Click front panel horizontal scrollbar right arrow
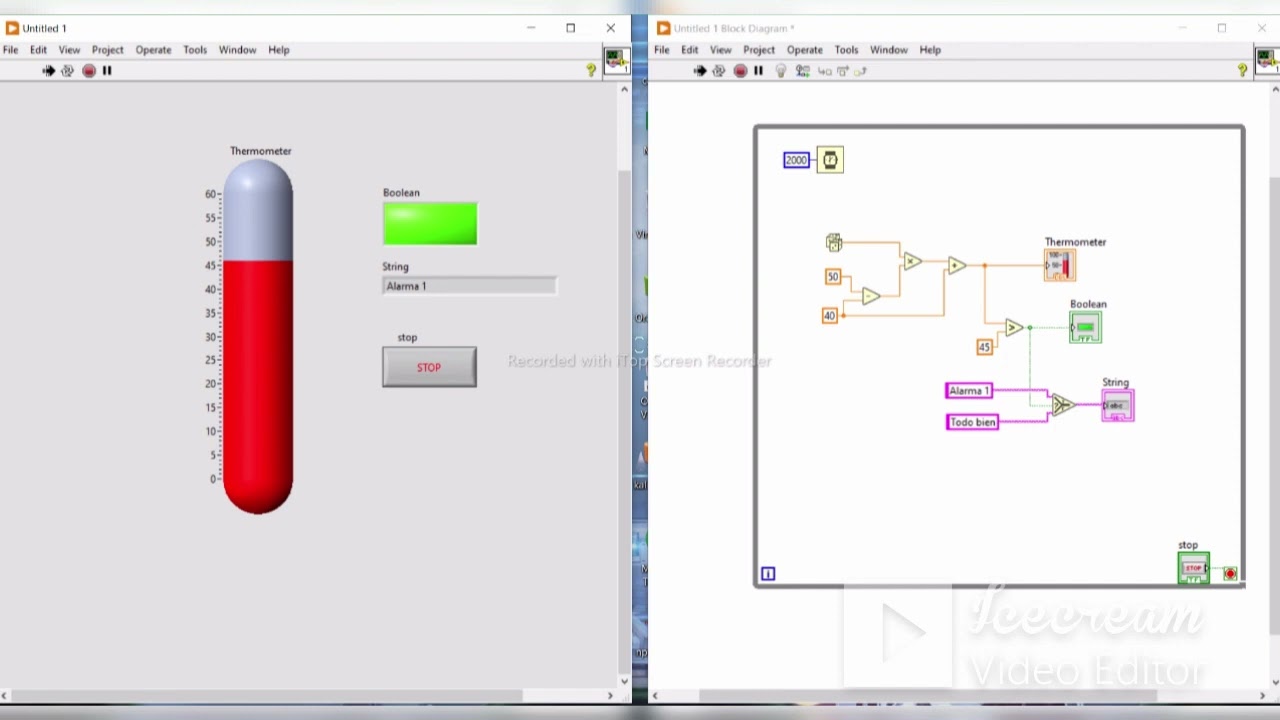This screenshot has width=1280, height=720. click(x=610, y=695)
